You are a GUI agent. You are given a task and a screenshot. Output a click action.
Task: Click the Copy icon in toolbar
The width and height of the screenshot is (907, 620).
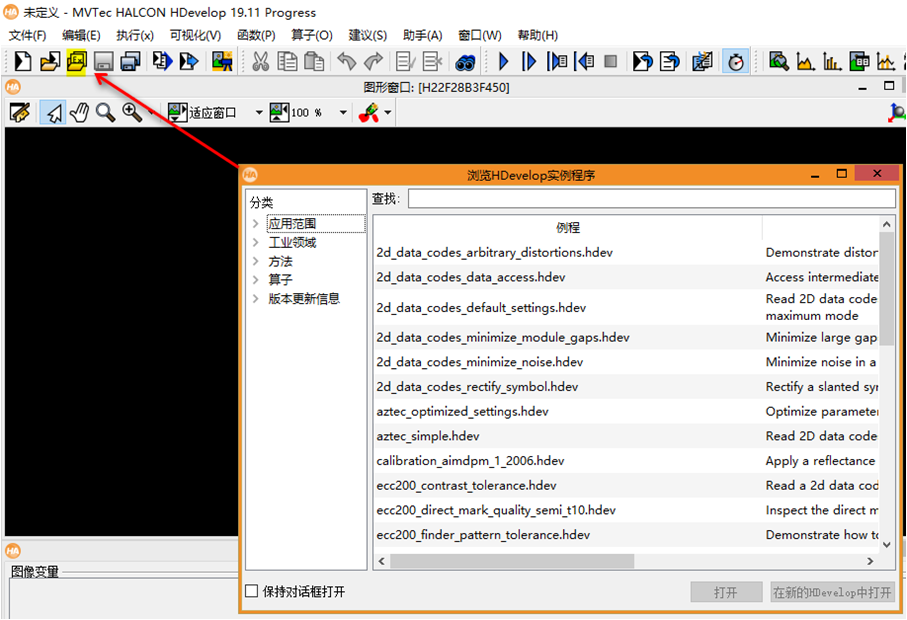click(287, 61)
